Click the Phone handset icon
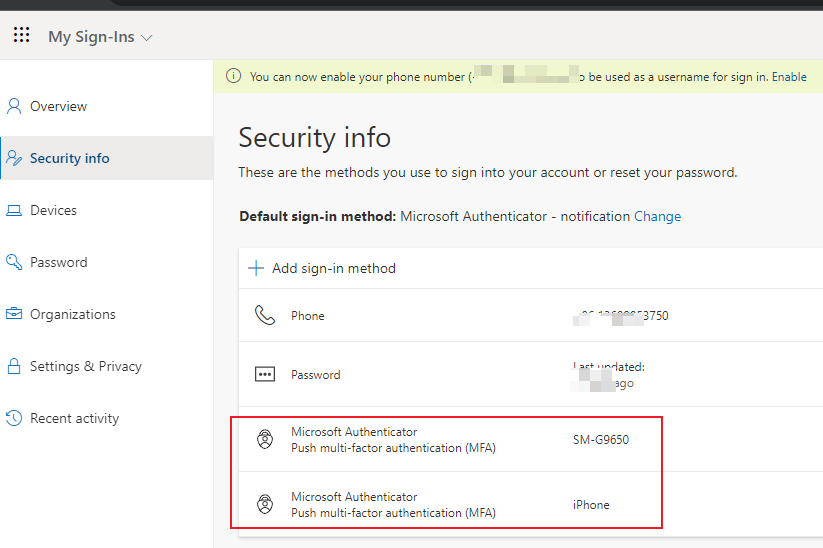823x548 pixels. click(265, 315)
